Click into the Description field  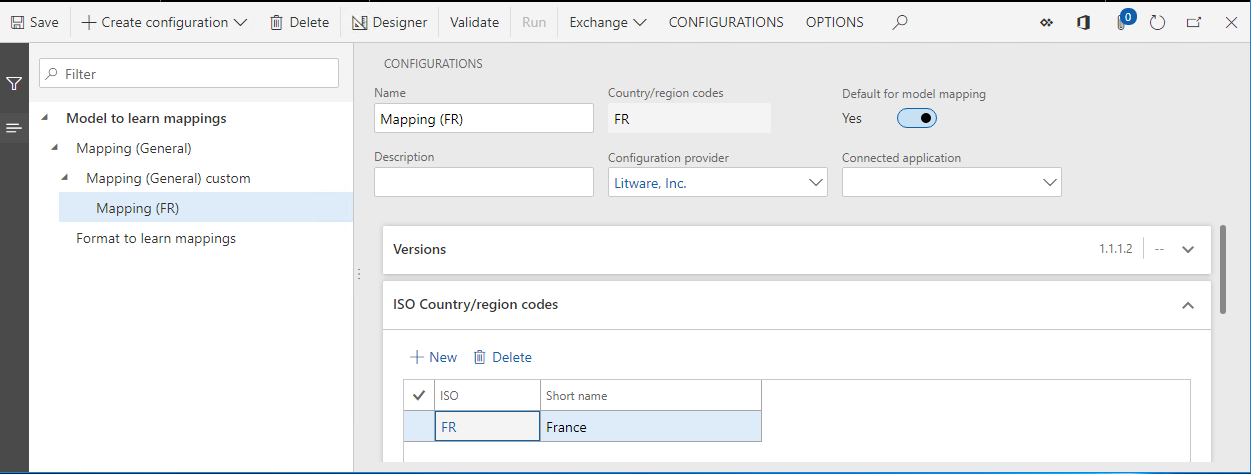click(x=484, y=182)
